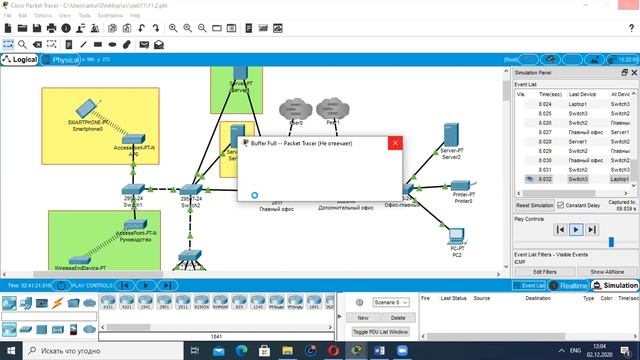Open the Scenario 0 dropdown
The height and width of the screenshot is (360, 640).
(391, 302)
